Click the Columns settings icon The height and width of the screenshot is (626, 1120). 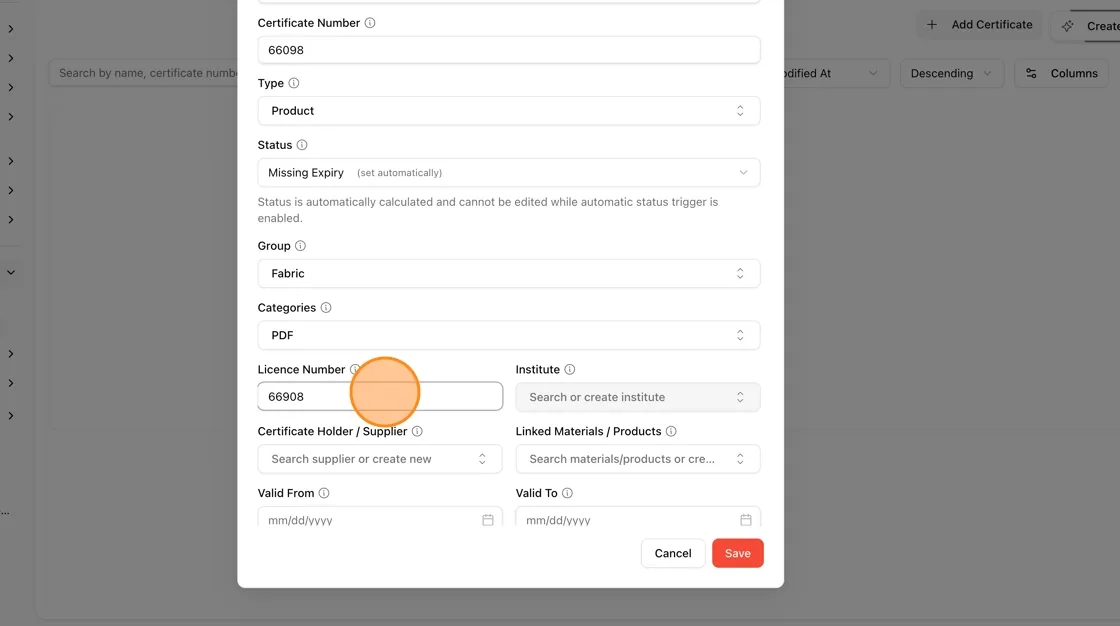coord(1031,74)
